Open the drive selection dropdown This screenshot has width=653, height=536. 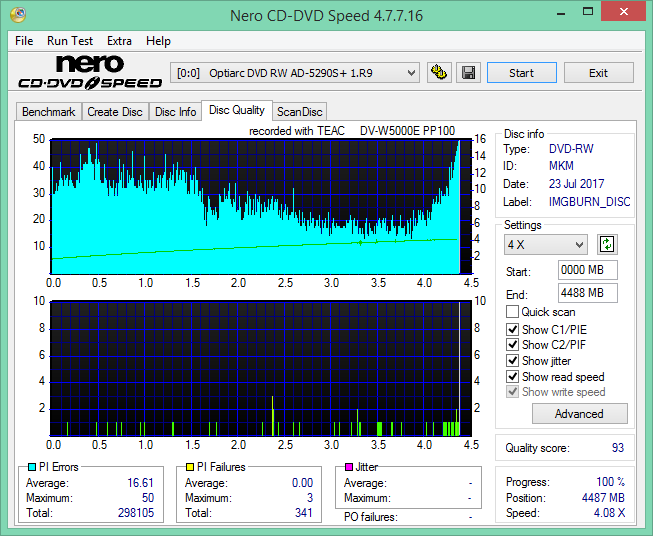tap(294, 73)
